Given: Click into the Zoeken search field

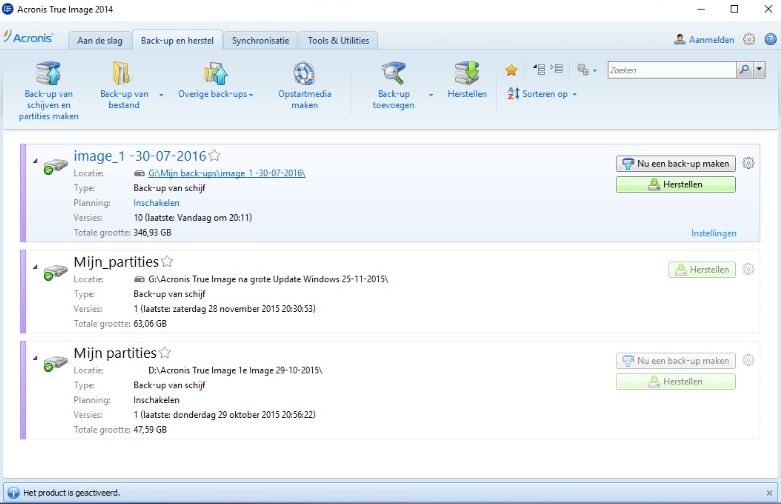Looking at the screenshot, I should 670,70.
